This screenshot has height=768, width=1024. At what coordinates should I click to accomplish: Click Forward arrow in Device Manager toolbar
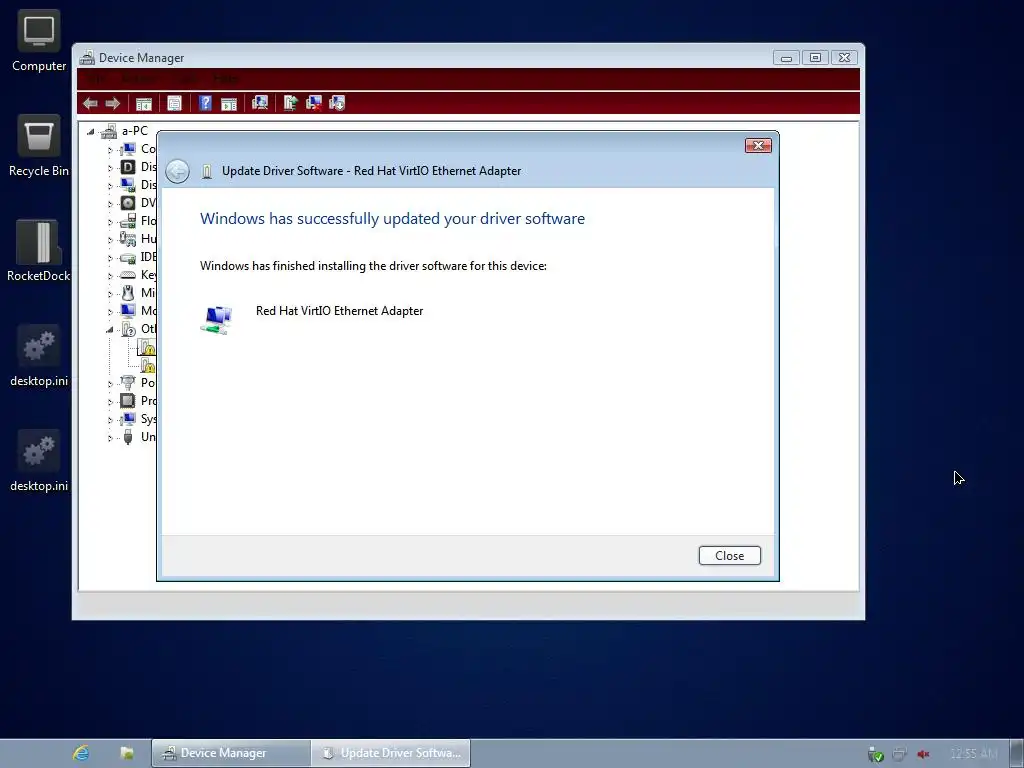click(112, 103)
